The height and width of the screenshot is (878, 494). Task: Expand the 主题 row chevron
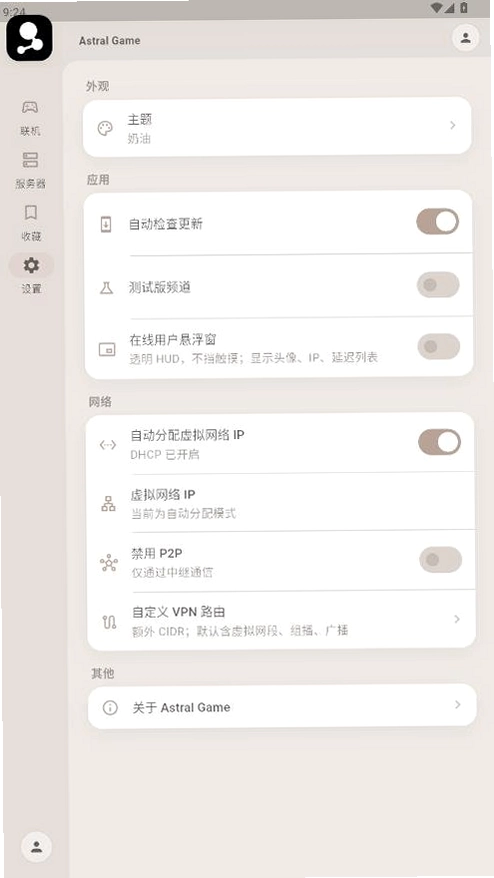coord(453,125)
